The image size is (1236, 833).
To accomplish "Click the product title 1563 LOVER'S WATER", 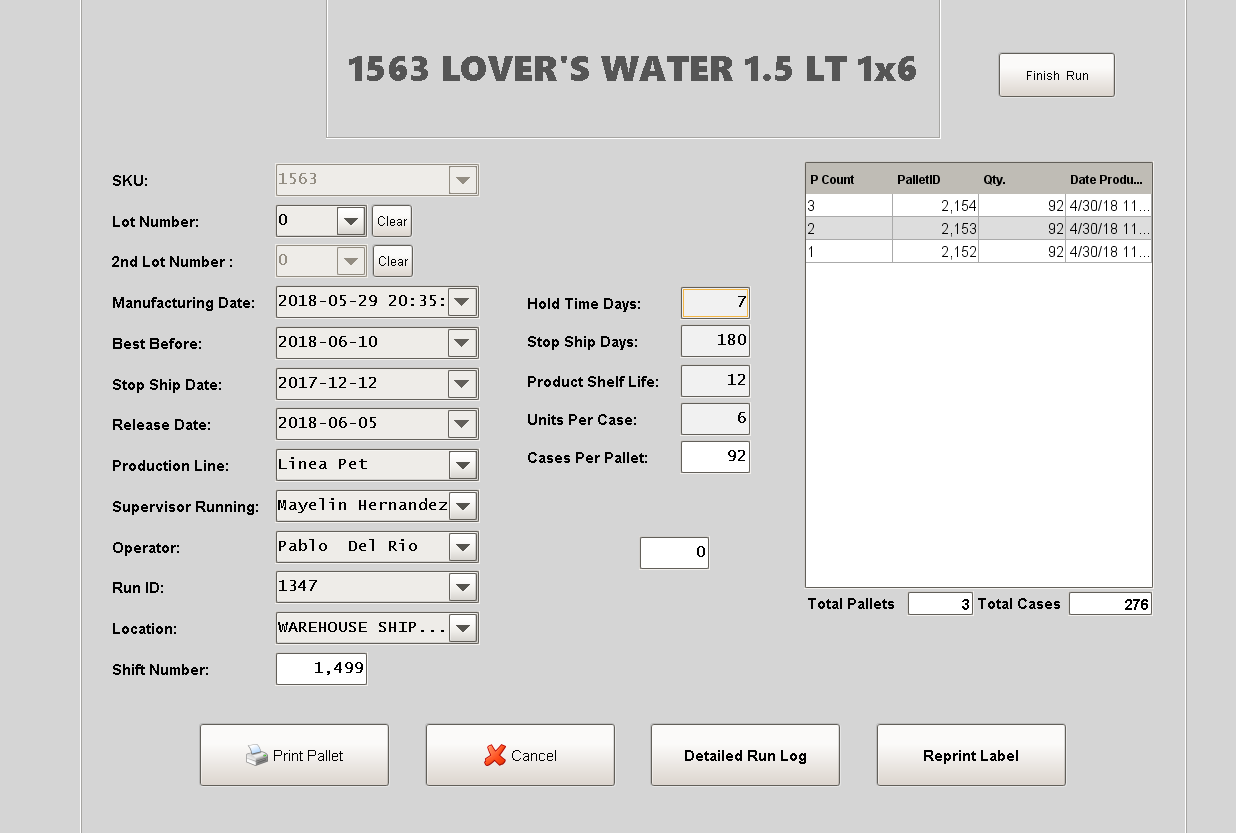I will coord(632,69).
